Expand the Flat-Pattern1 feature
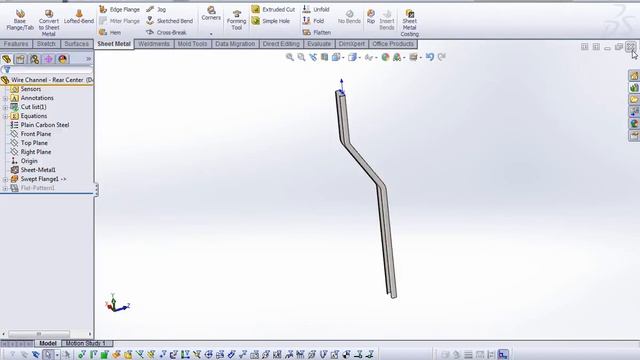Viewport: 640px width, 360px height. (x=5, y=188)
